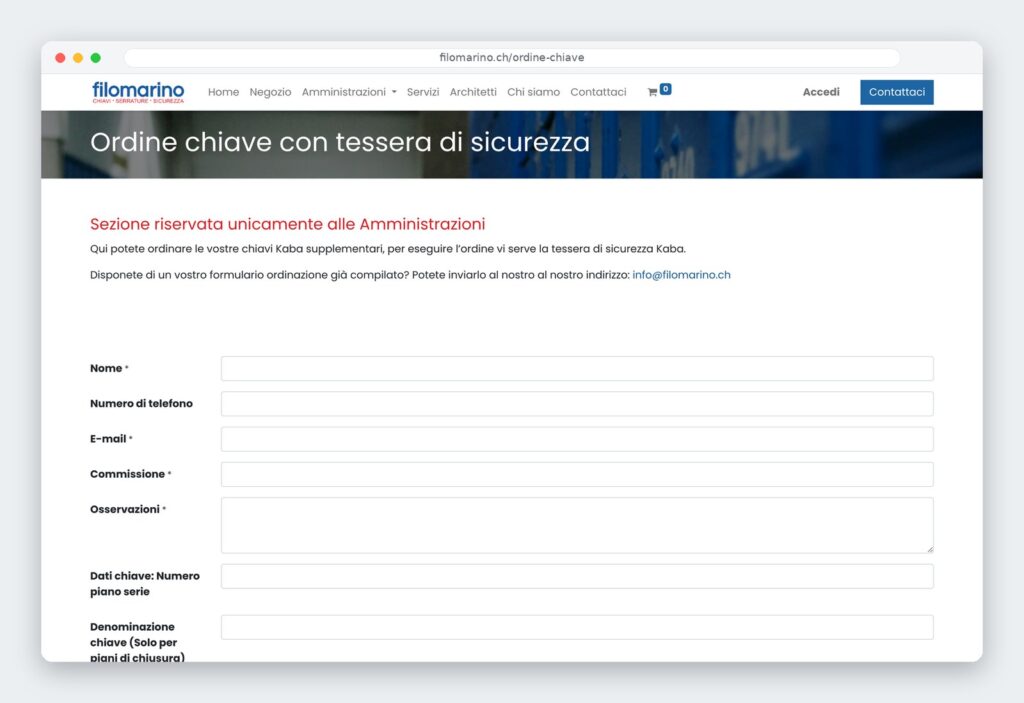The image size is (1024, 703).
Task: Open the Servizi page
Action: 423,92
